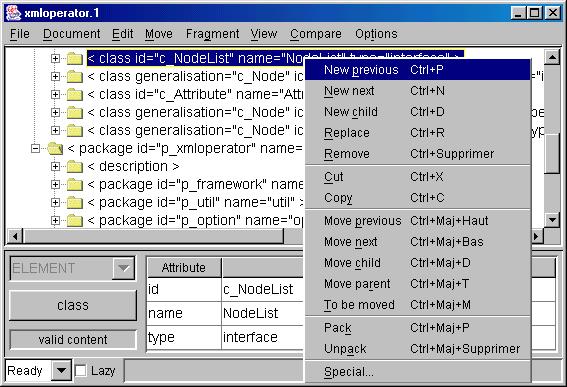
Task: Choose Unpack from the context menu
Action: [418, 349]
